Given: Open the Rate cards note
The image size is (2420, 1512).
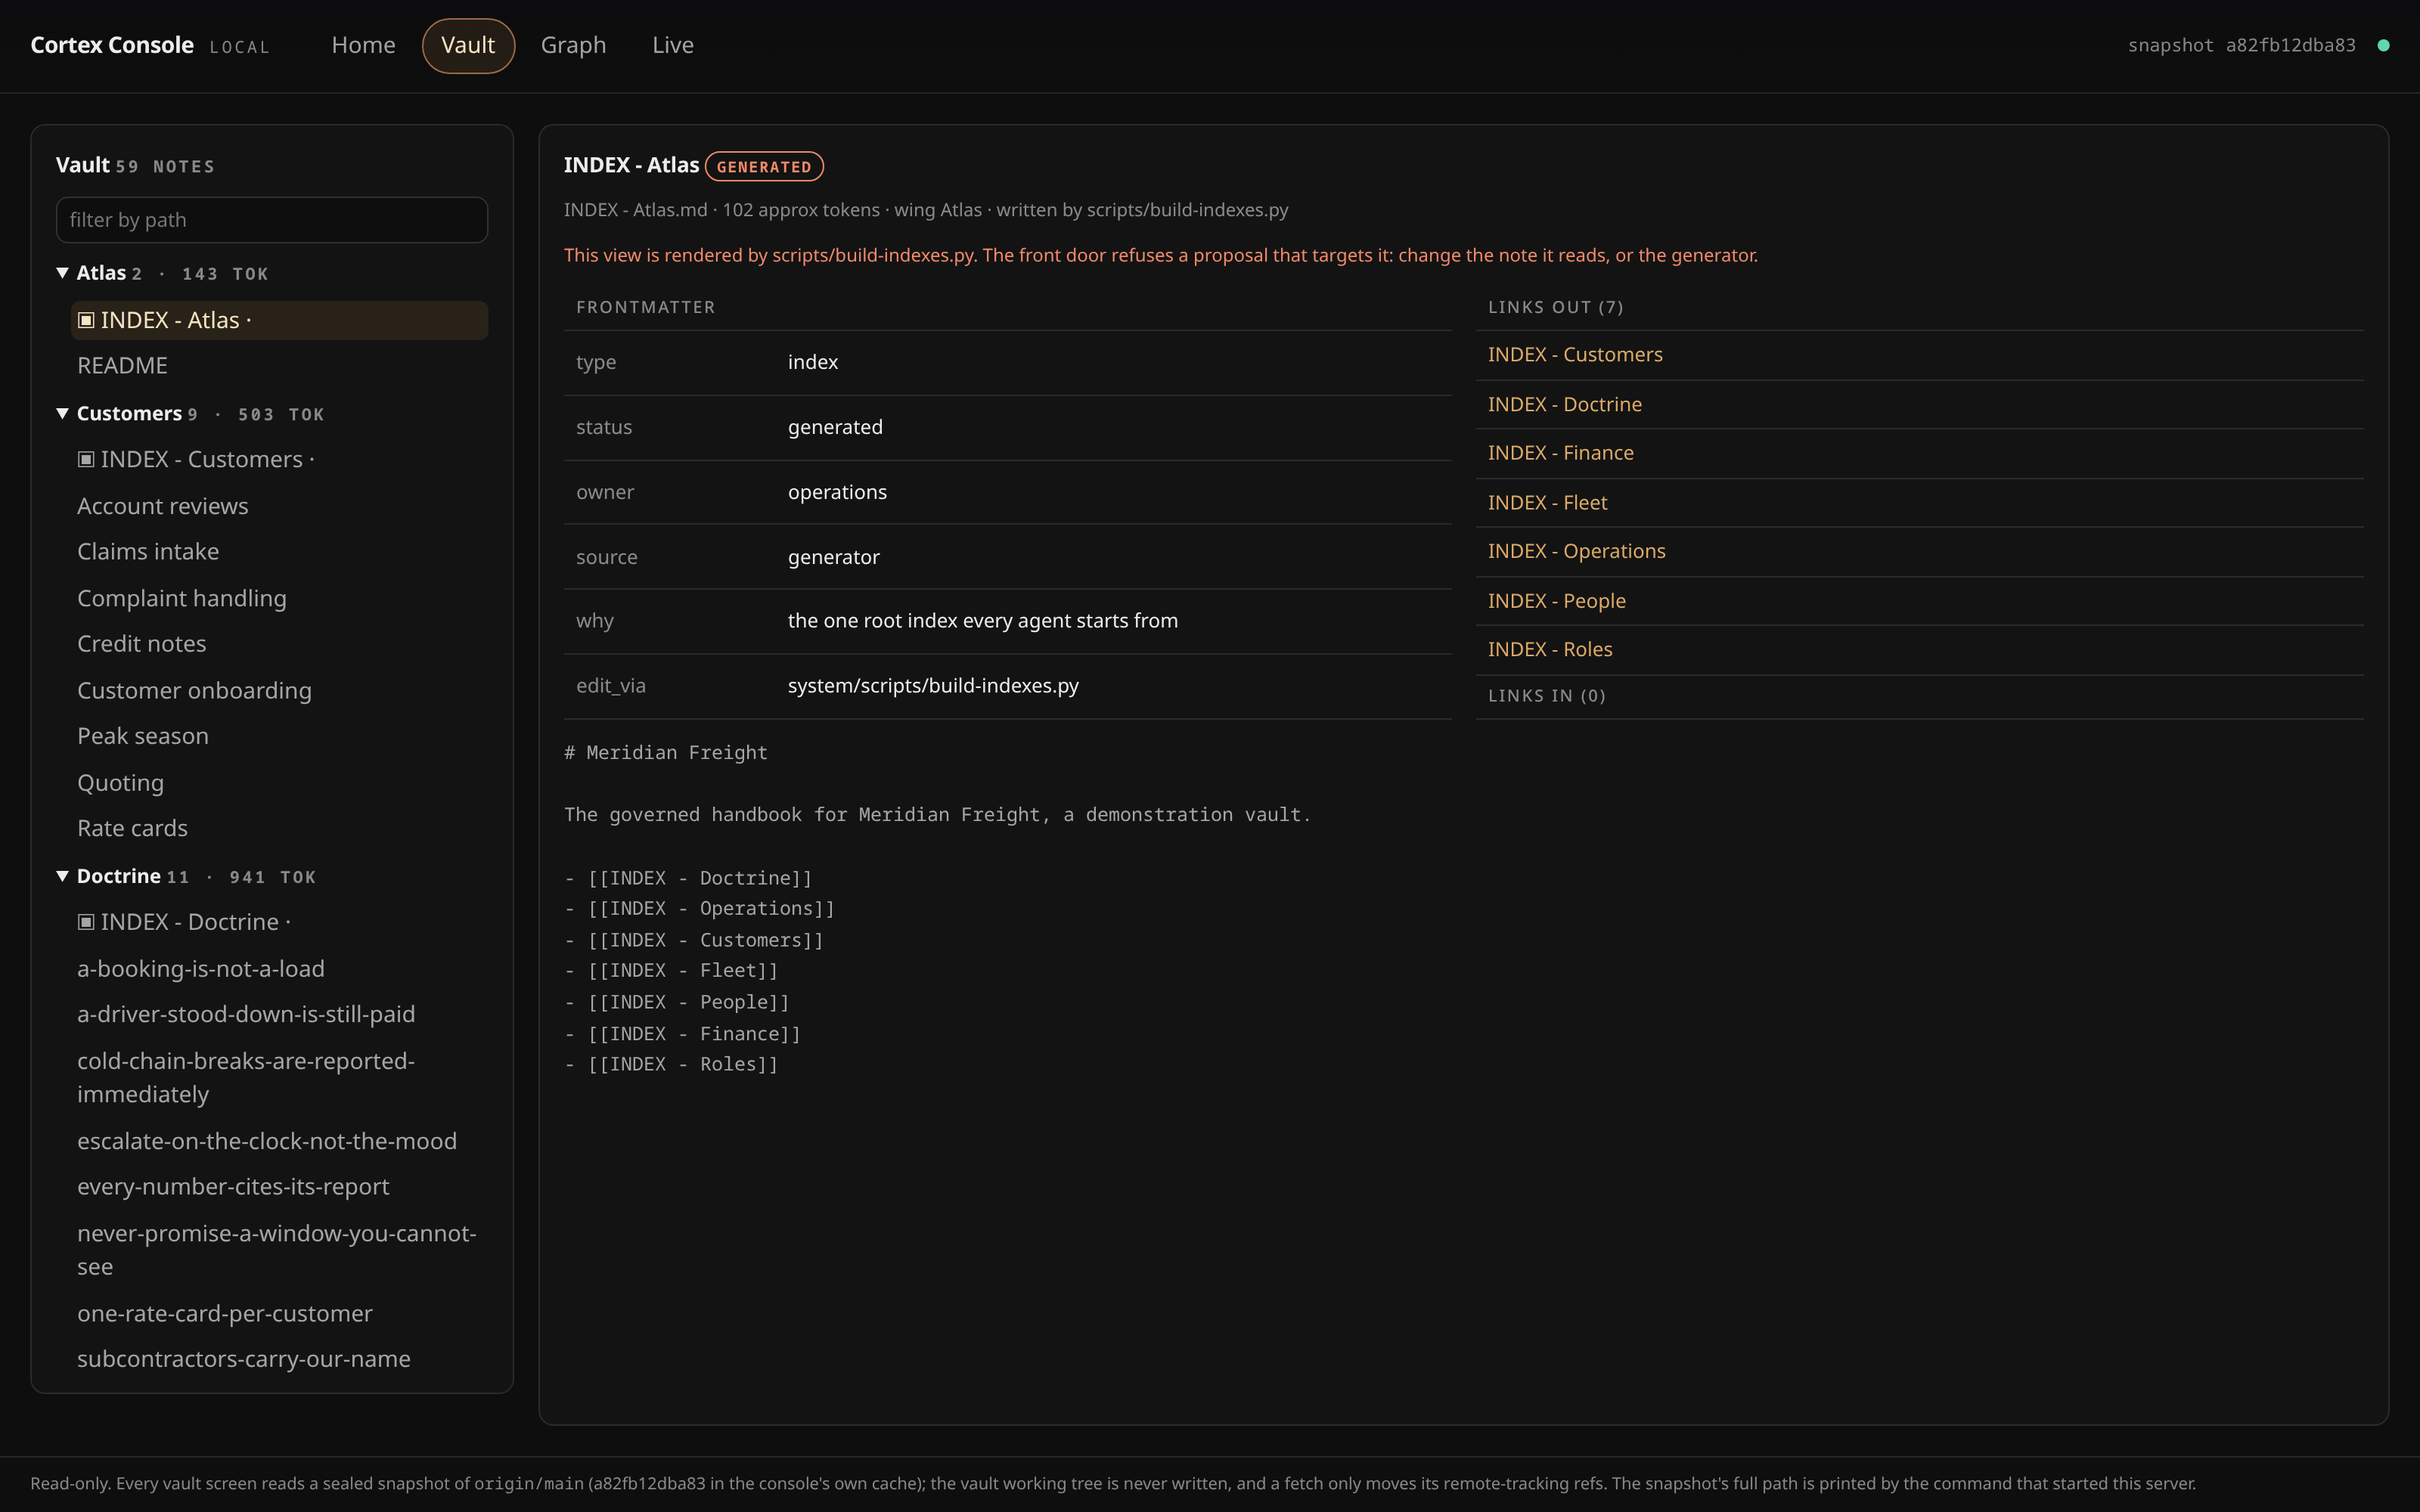Looking at the screenshot, I should 279,828.
